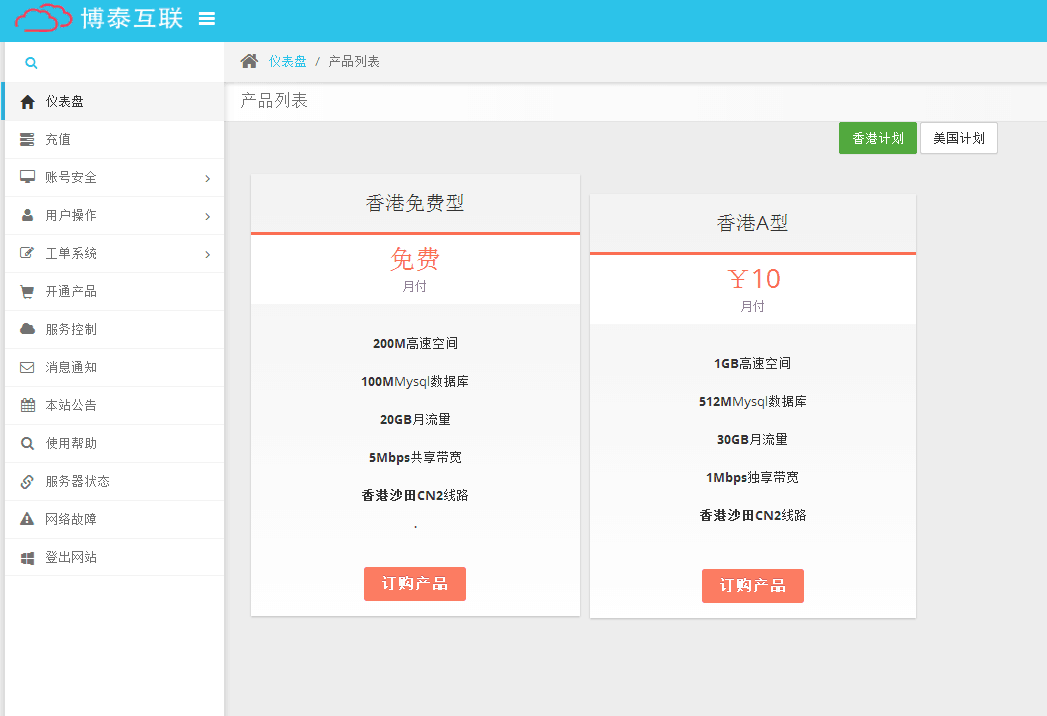Order the 香港免费型 product
Viewport: 1047px width, 716px height.
pos(415,584)
